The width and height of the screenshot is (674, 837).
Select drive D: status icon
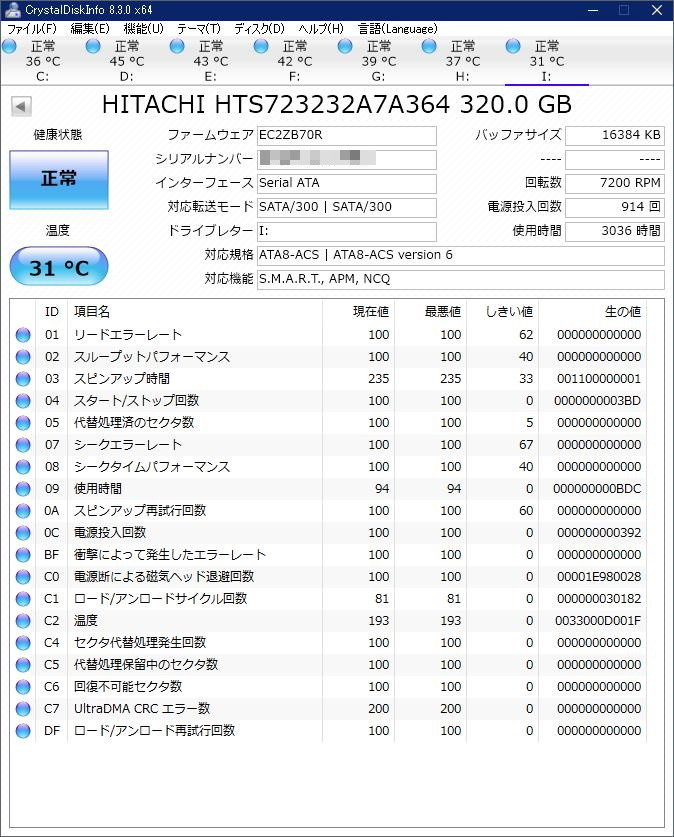[x=93, y=46]
